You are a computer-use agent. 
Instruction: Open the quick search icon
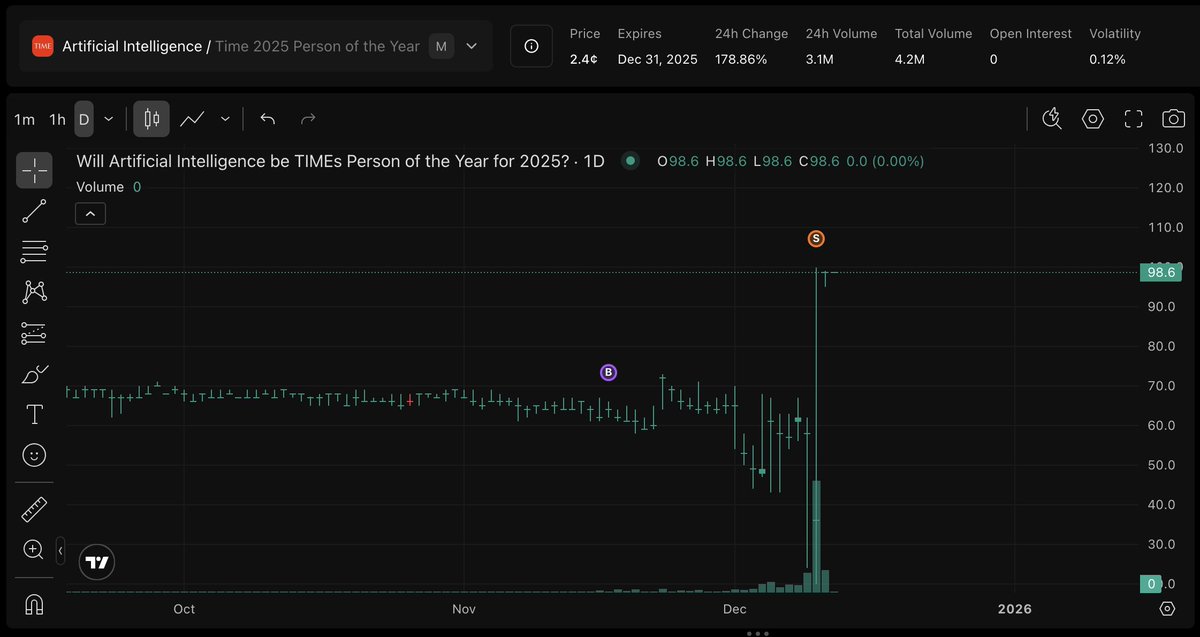[1052, 119]
